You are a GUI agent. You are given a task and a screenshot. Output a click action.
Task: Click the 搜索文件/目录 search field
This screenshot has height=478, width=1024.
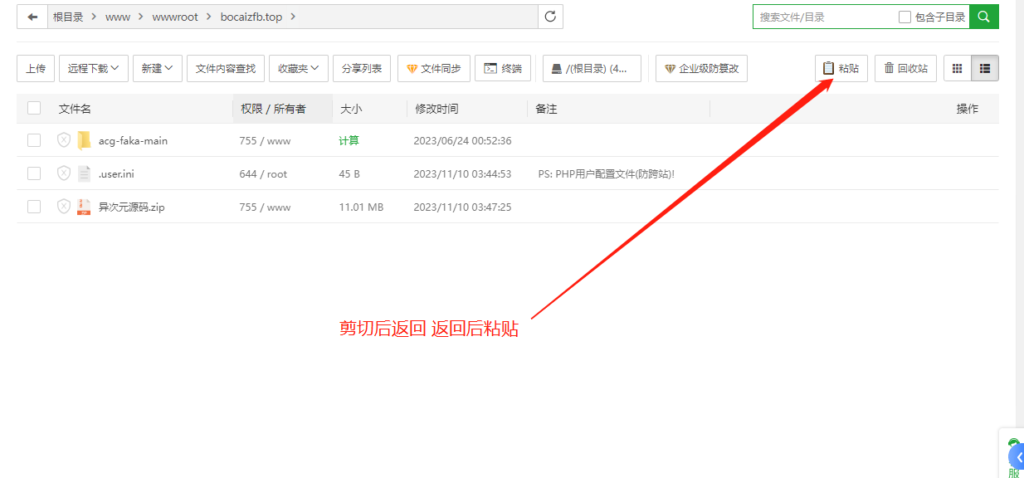(822, 17)
